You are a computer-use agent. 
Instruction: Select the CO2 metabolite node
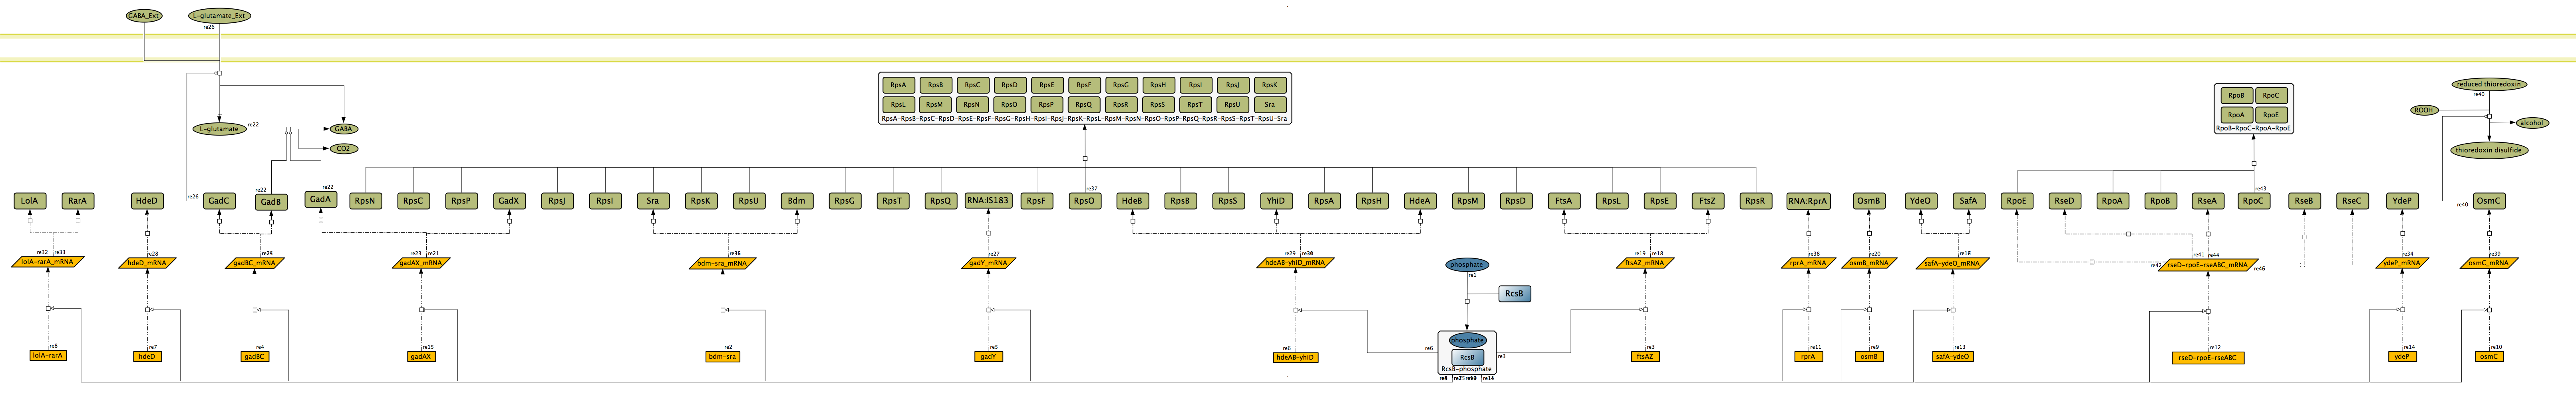click(343, 149)
